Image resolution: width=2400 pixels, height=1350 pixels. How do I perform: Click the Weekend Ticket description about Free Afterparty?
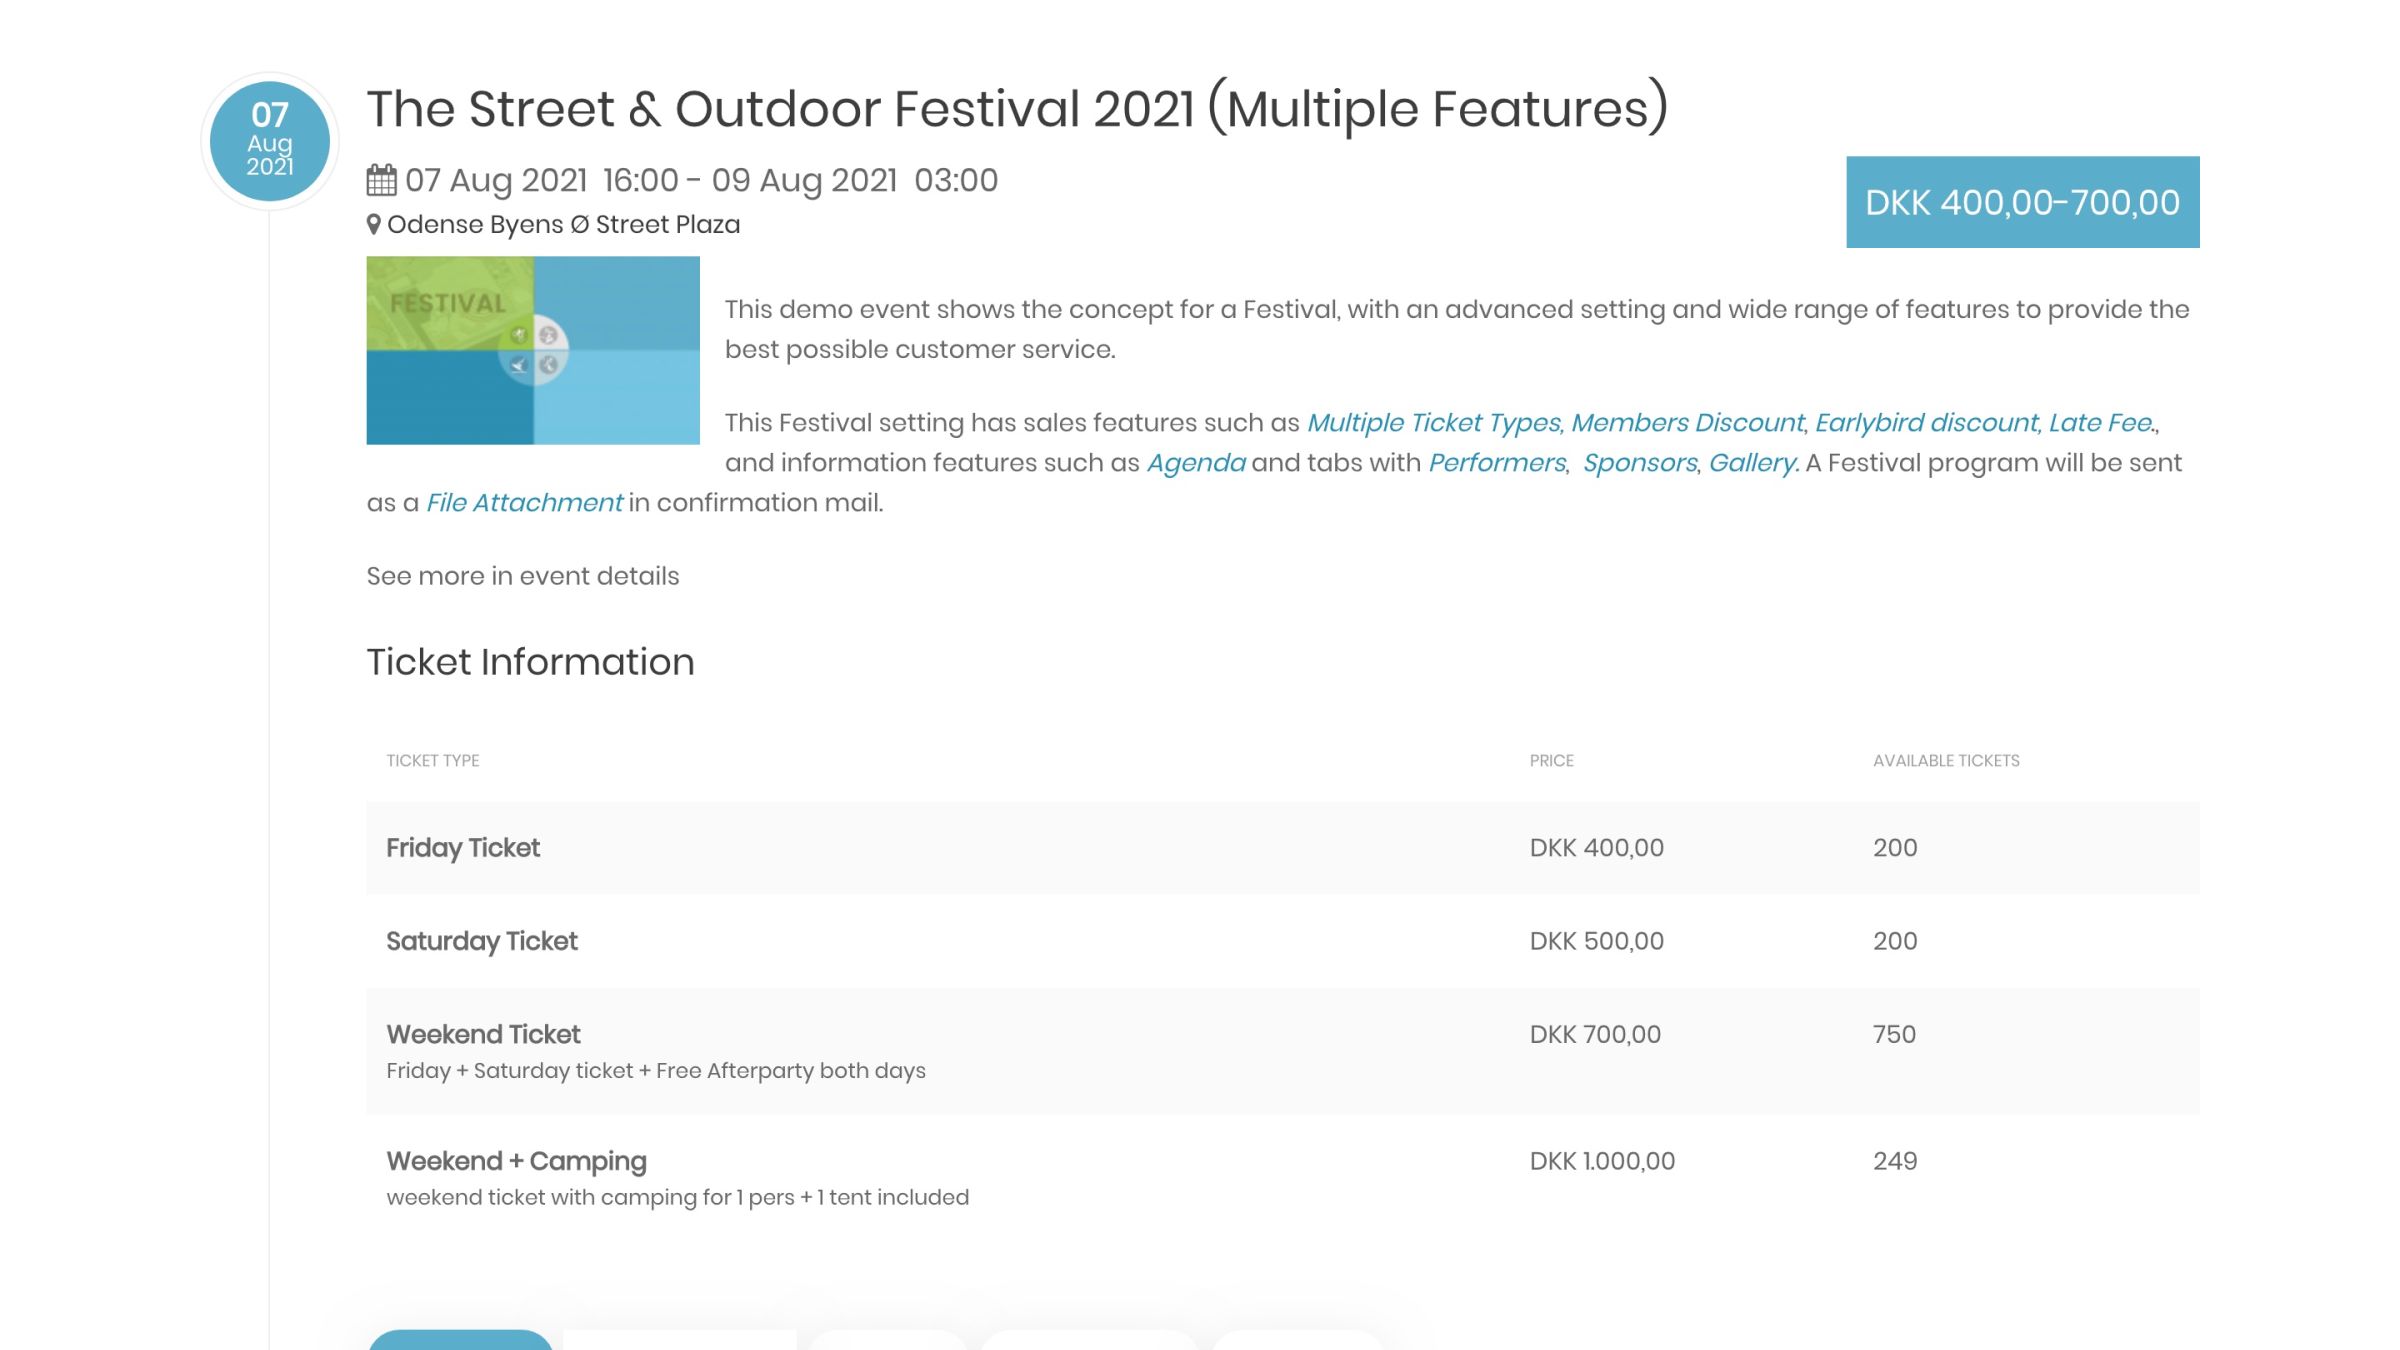pos(656,1071)
